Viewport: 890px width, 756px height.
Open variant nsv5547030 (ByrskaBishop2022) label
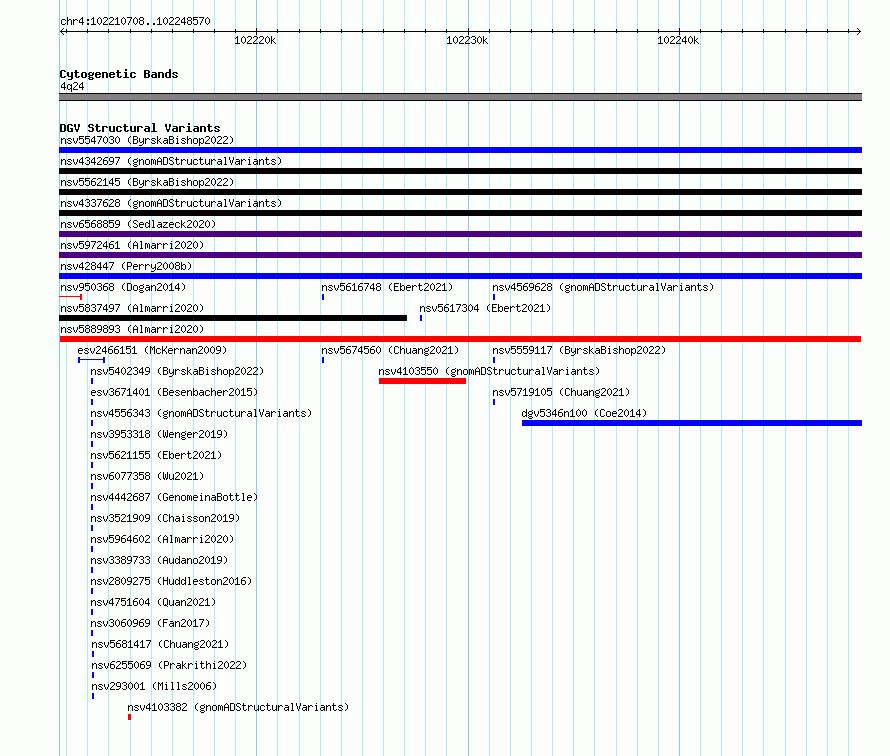point(147,140)
